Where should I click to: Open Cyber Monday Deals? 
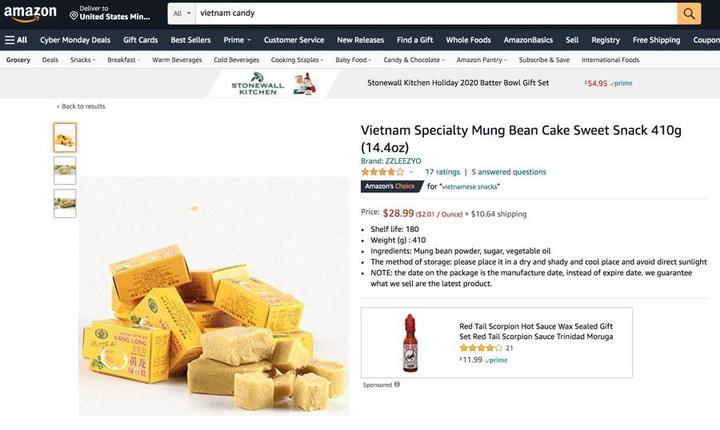pos(75,40)
